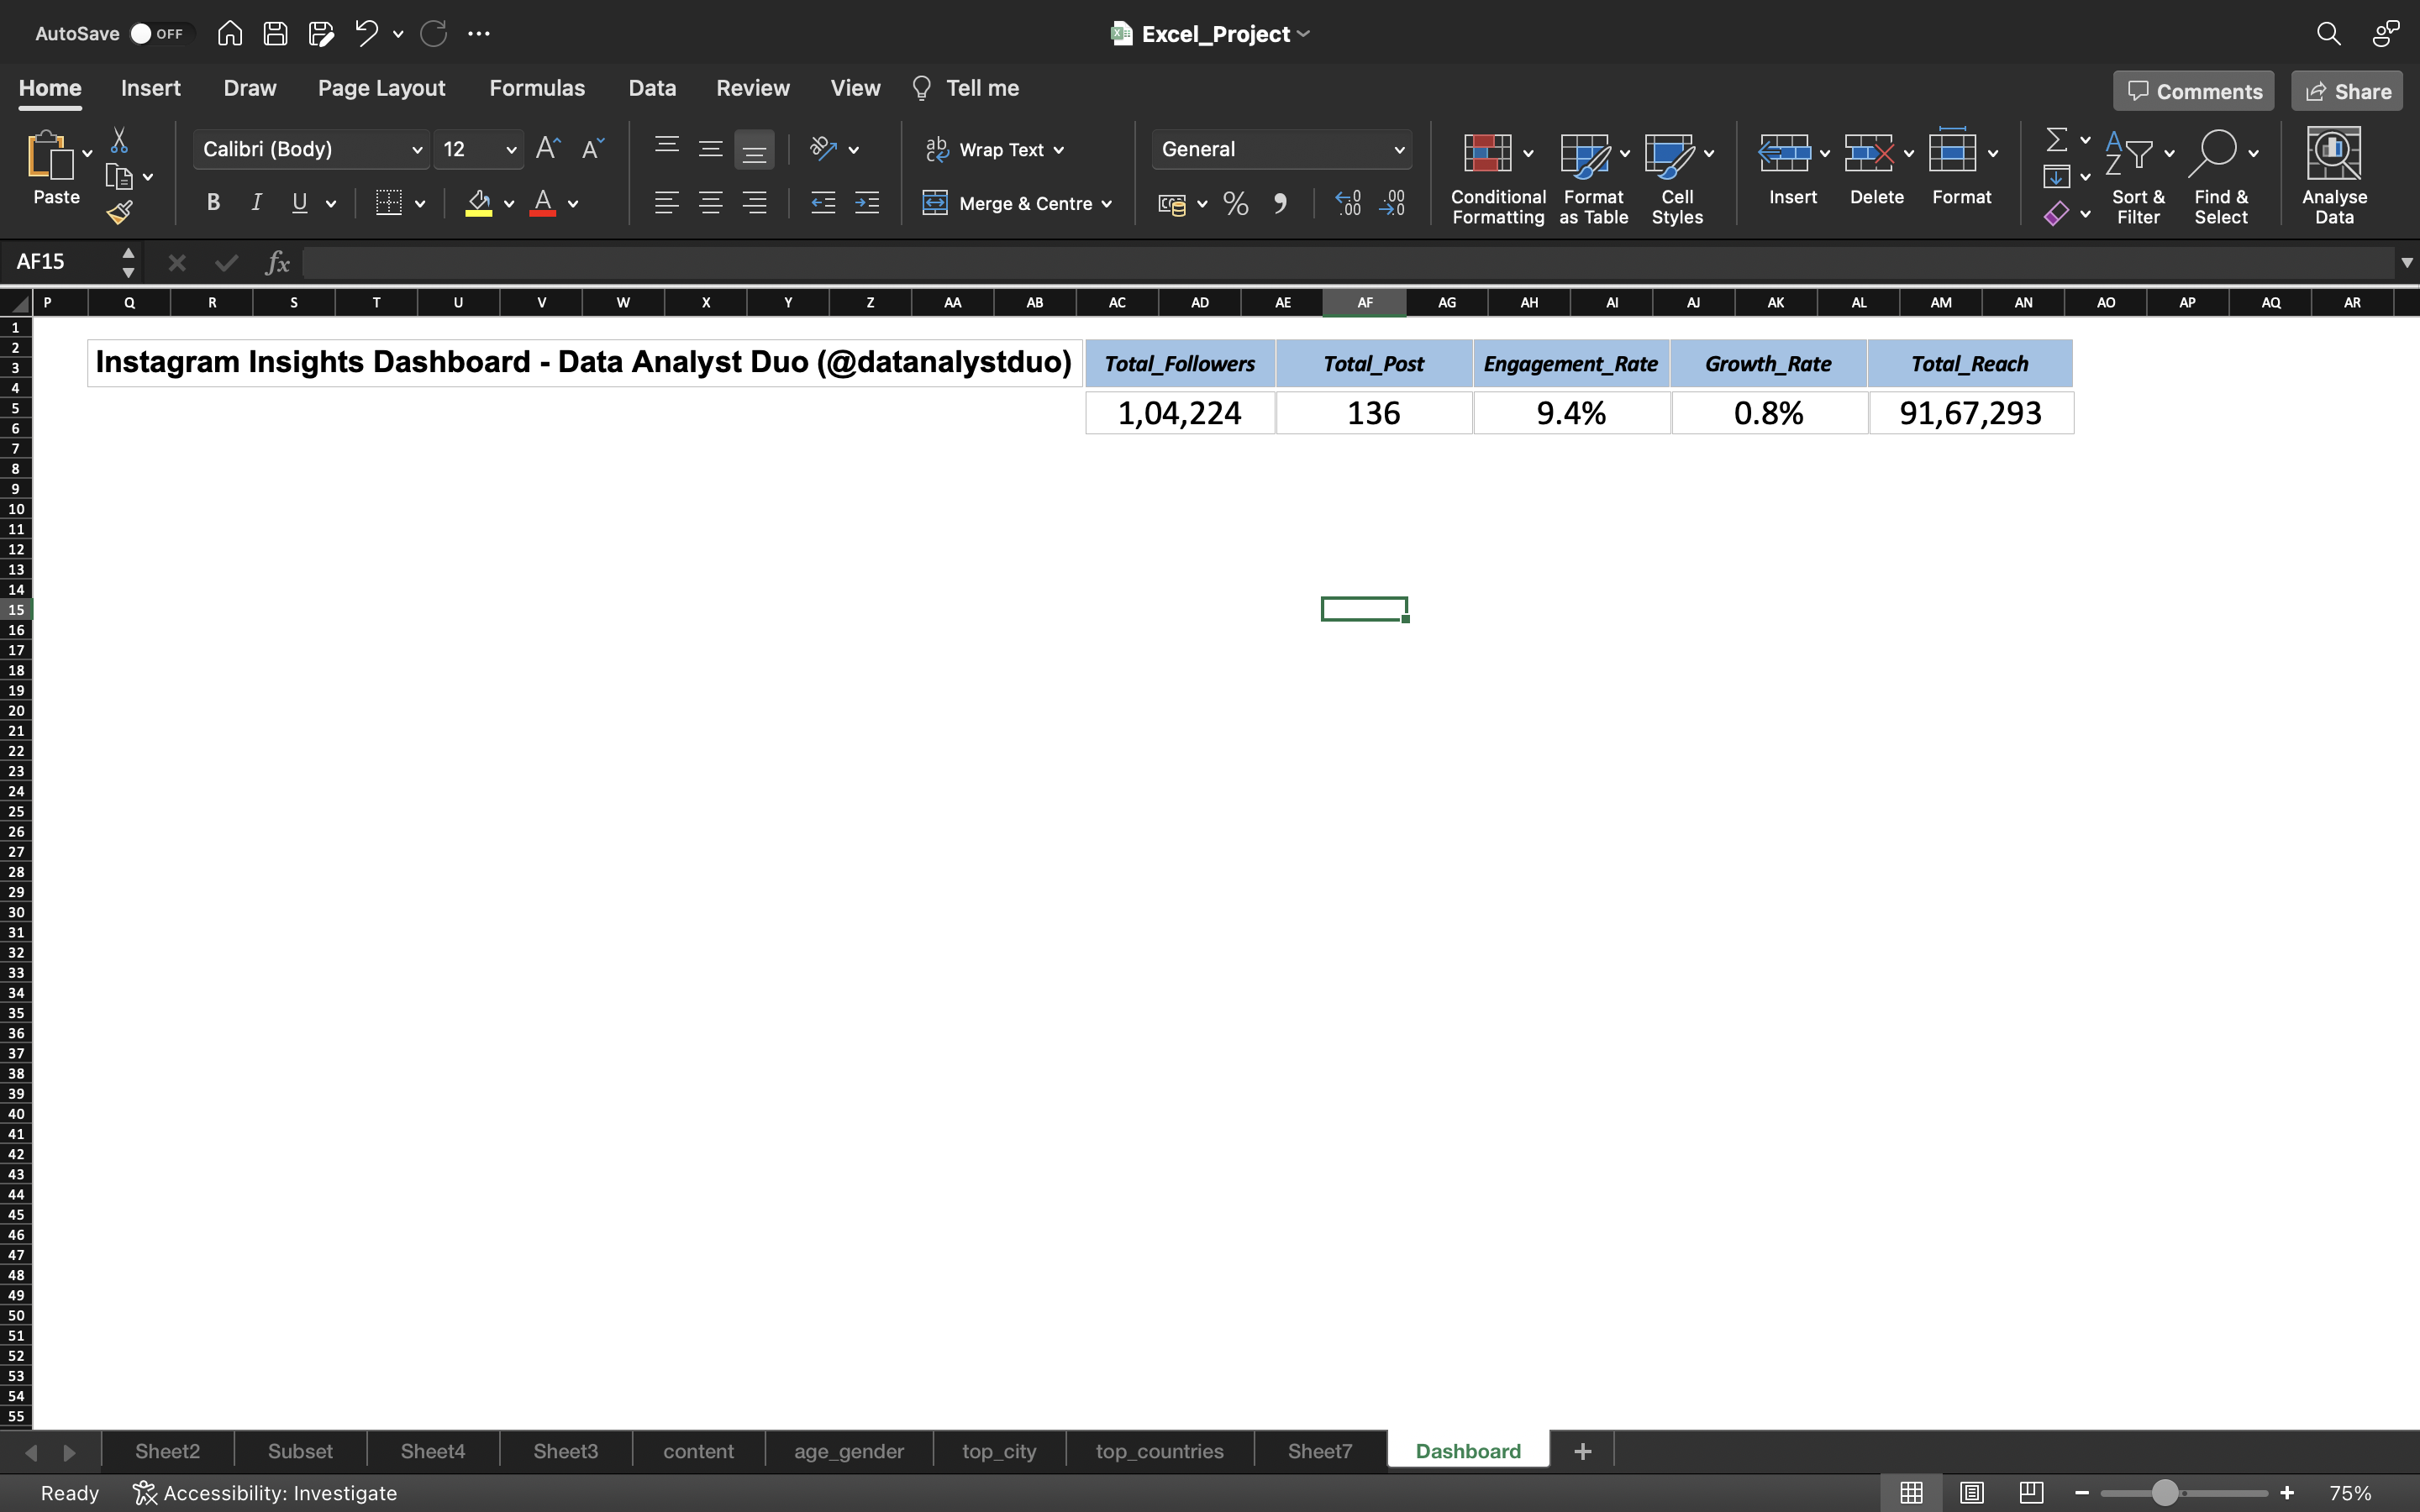2420x1512 pixels.
Task: Open the Analyse Data pane
Action: point(2334,176)
